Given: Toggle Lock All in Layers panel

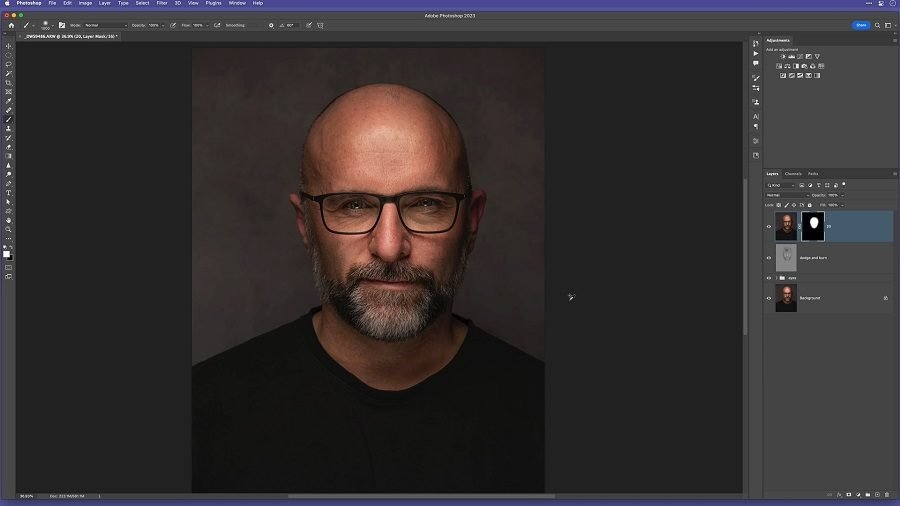Looking at the screenshot, I should click(810, 205).
